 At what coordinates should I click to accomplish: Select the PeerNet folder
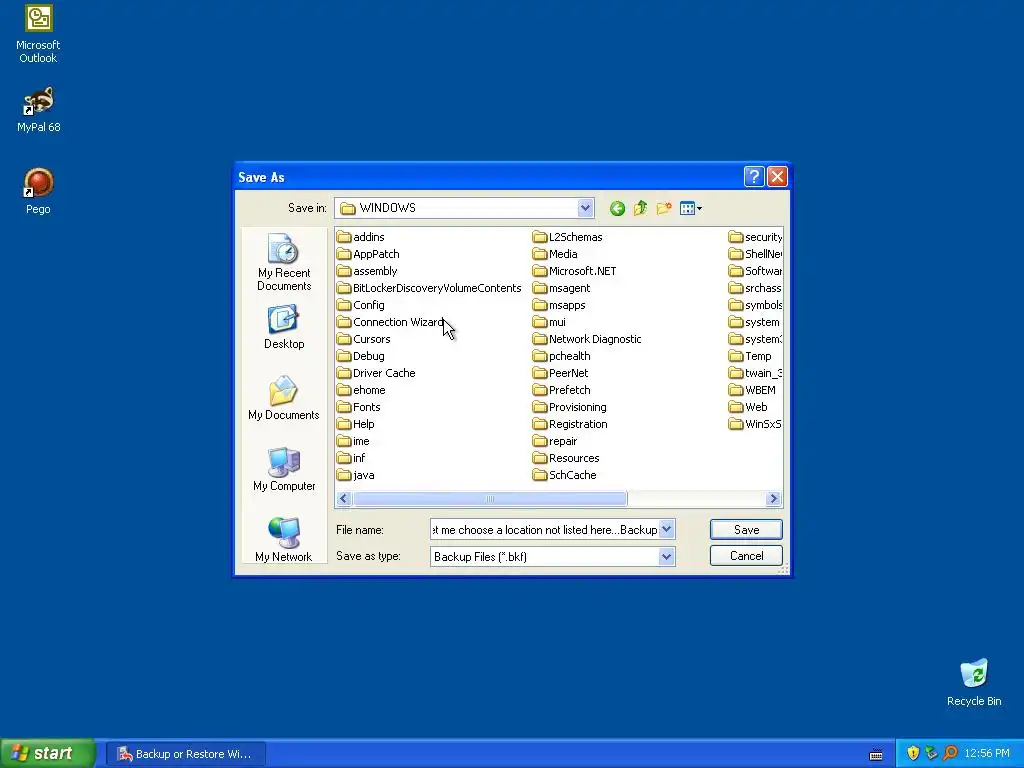(x=560, y=373)
